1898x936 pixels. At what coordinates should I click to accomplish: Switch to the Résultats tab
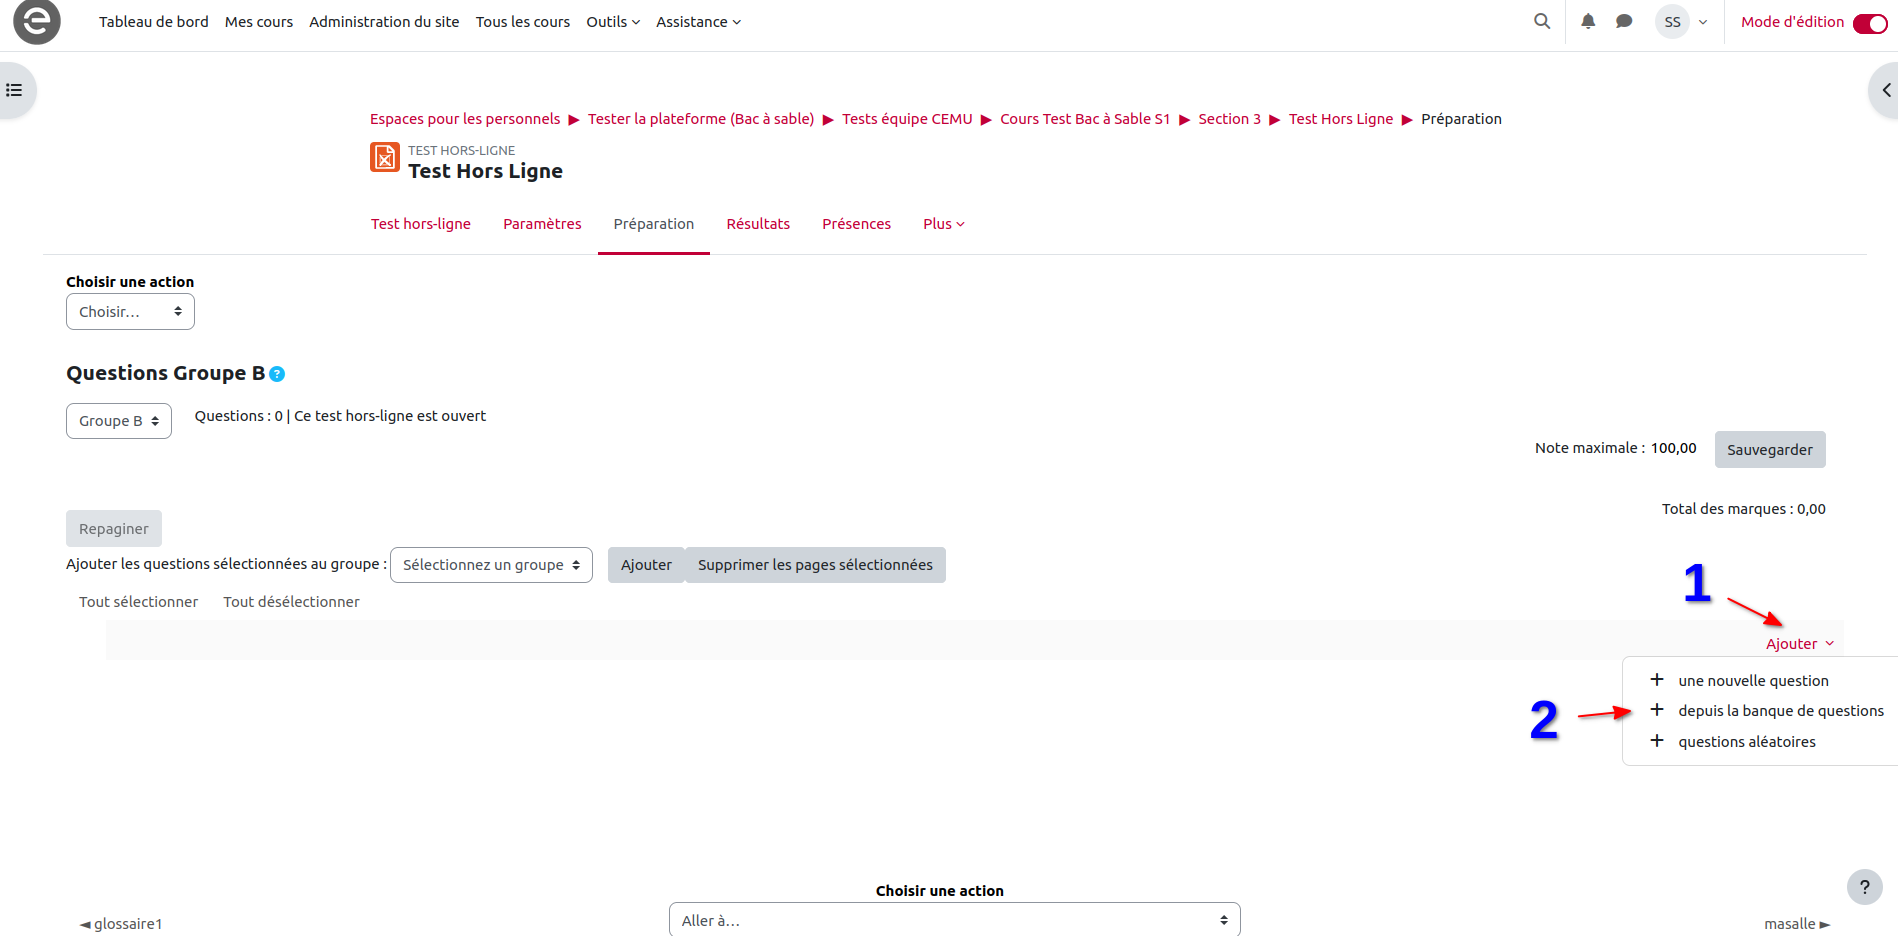758,224
